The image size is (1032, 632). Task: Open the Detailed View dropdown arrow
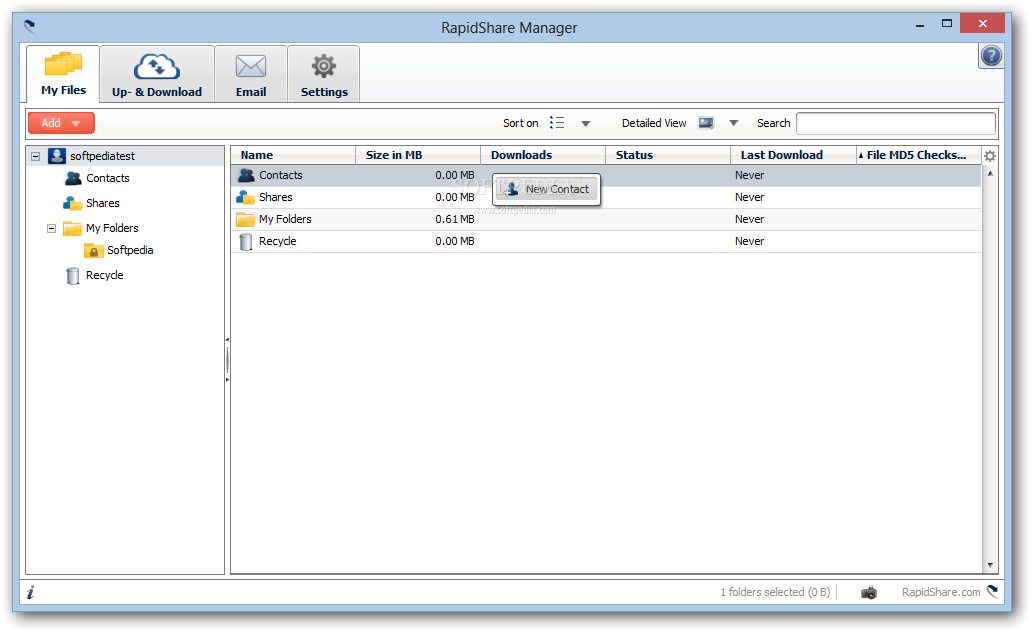pos(734,123)
